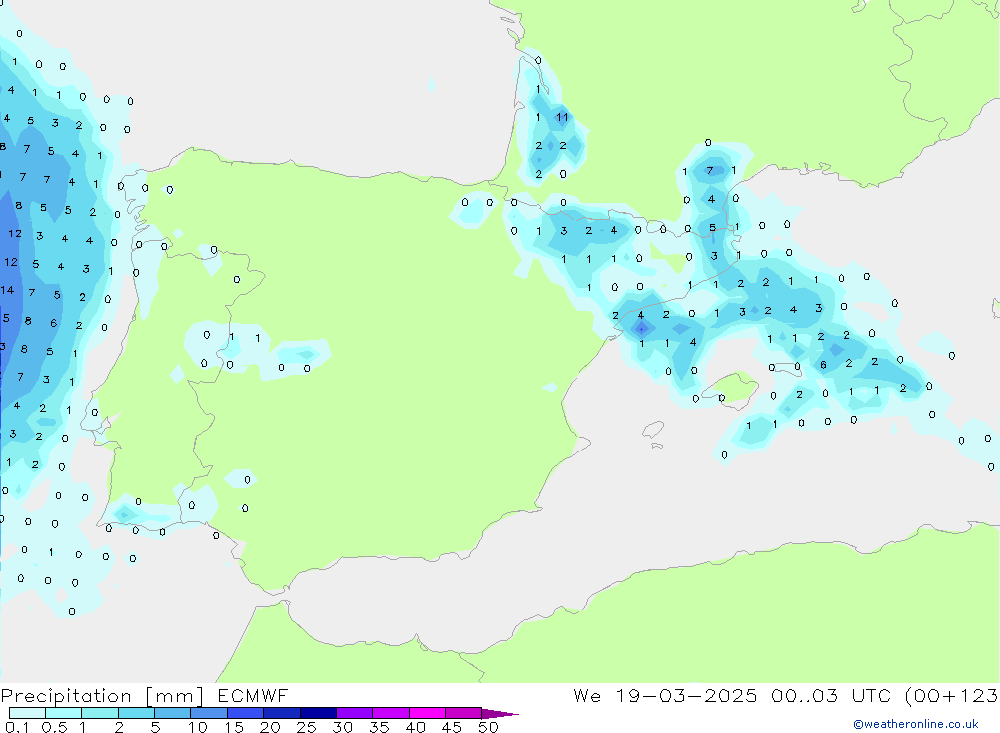Click the legend scale label '45'
This screenshot has height=733, width=1000.
click(x=452, y=727)
